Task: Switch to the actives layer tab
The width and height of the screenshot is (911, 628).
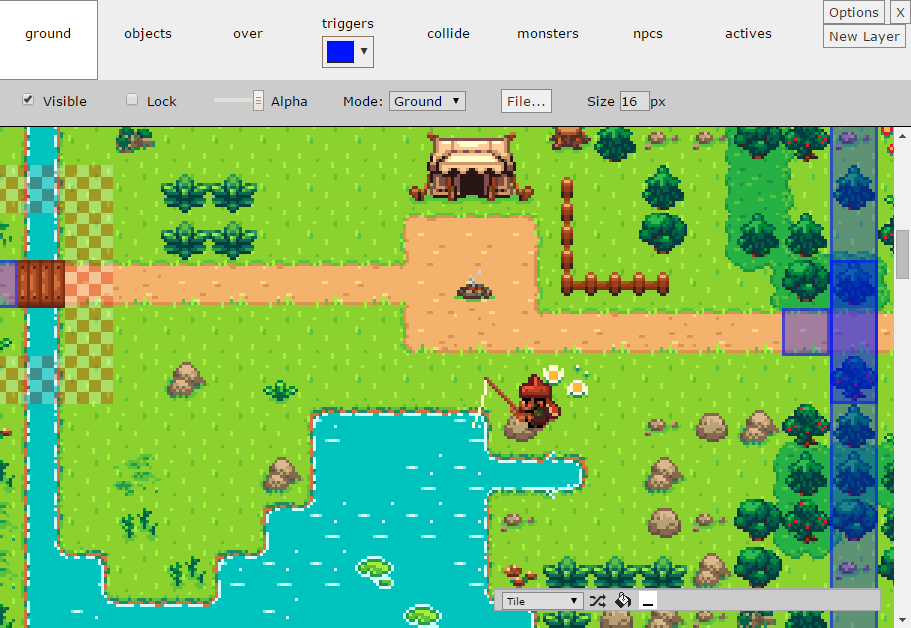Action: [748, 34]
